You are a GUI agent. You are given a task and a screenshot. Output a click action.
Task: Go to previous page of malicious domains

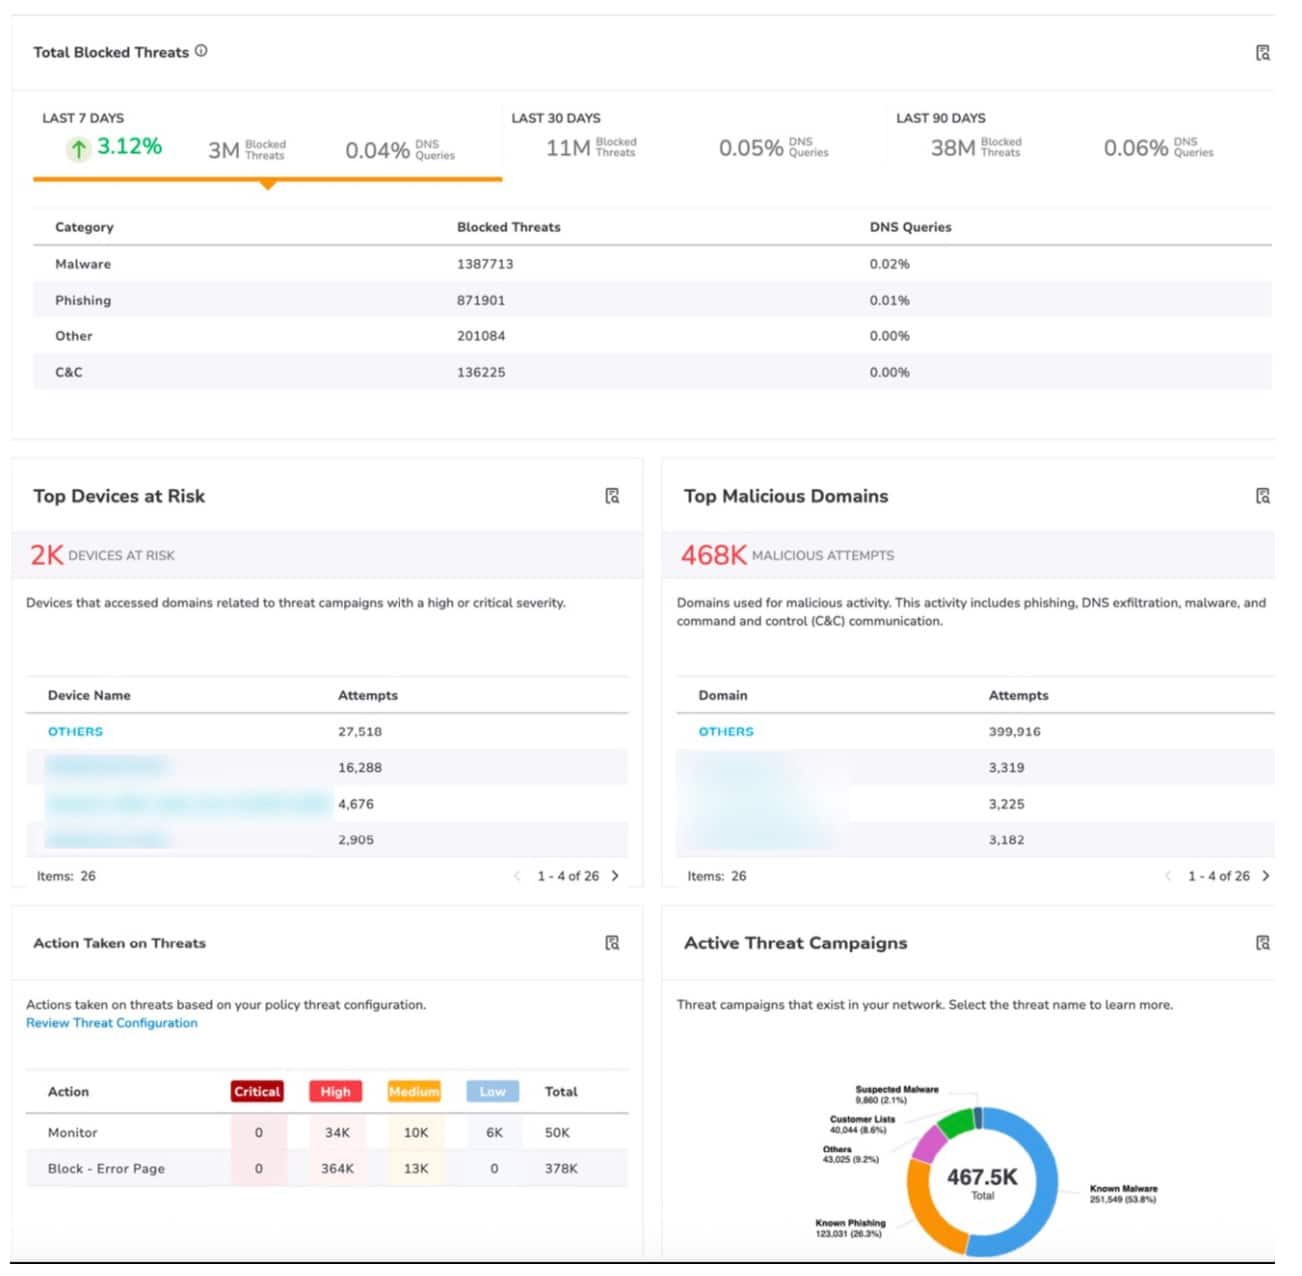point(1168,876)
